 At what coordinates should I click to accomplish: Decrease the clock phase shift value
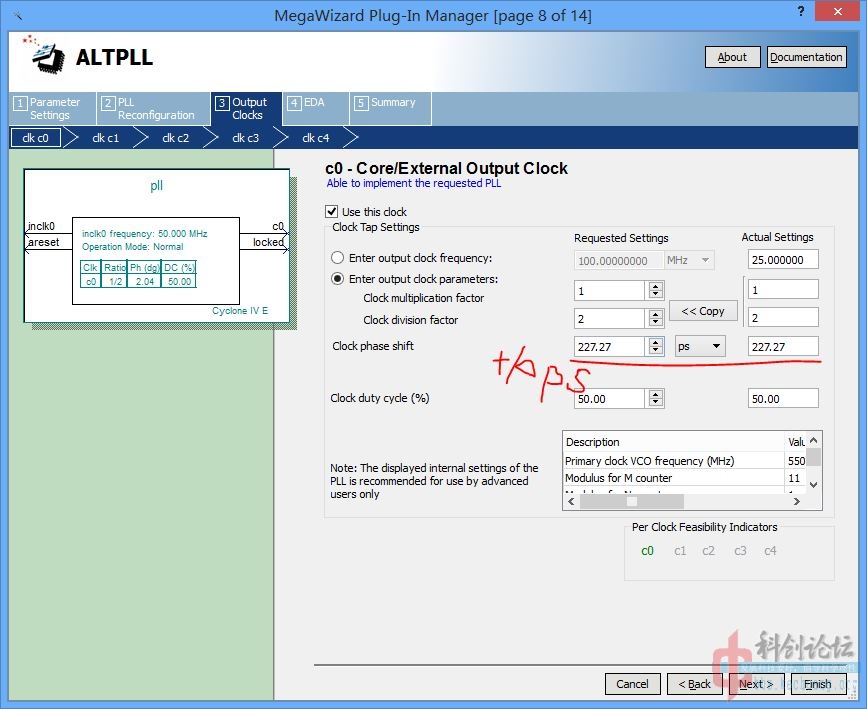tap(656, 351)
